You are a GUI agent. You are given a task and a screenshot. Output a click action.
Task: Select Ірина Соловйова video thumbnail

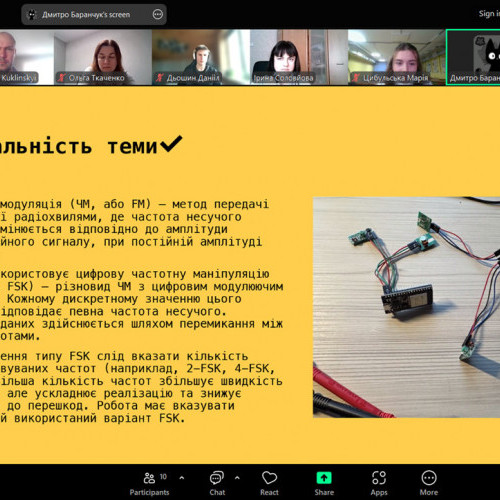click(x=299, y=57)
